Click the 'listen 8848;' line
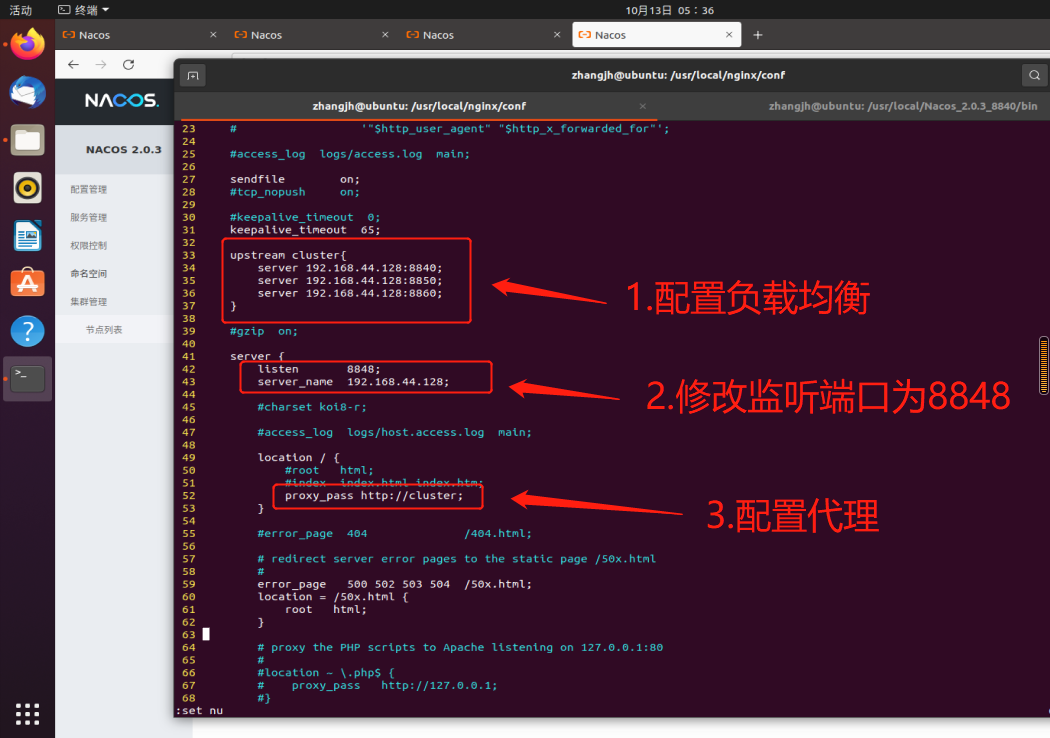 319,369
